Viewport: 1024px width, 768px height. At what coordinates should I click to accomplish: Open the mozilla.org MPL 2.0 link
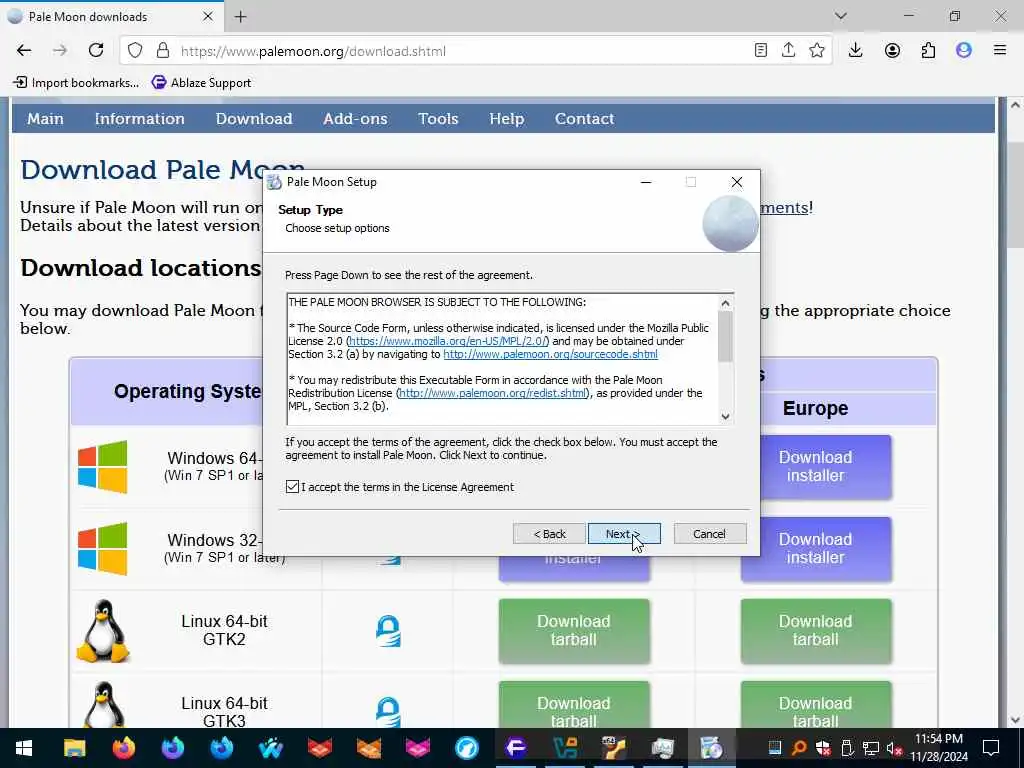(449, 341)
